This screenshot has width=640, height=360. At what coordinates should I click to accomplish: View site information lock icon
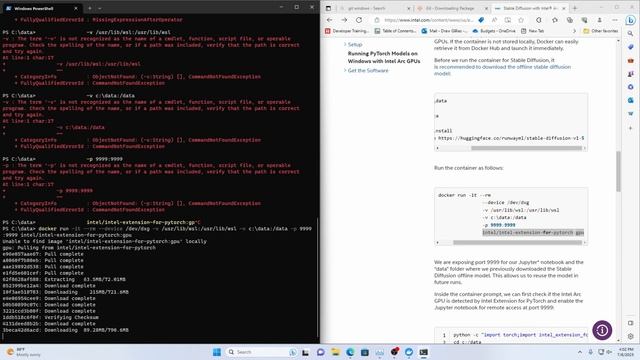(x=377, y=20)
